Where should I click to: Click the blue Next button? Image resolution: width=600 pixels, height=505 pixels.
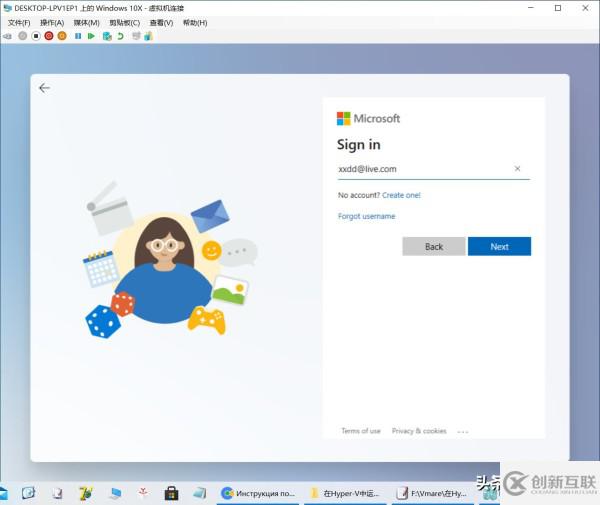click(x=499, y=246)
